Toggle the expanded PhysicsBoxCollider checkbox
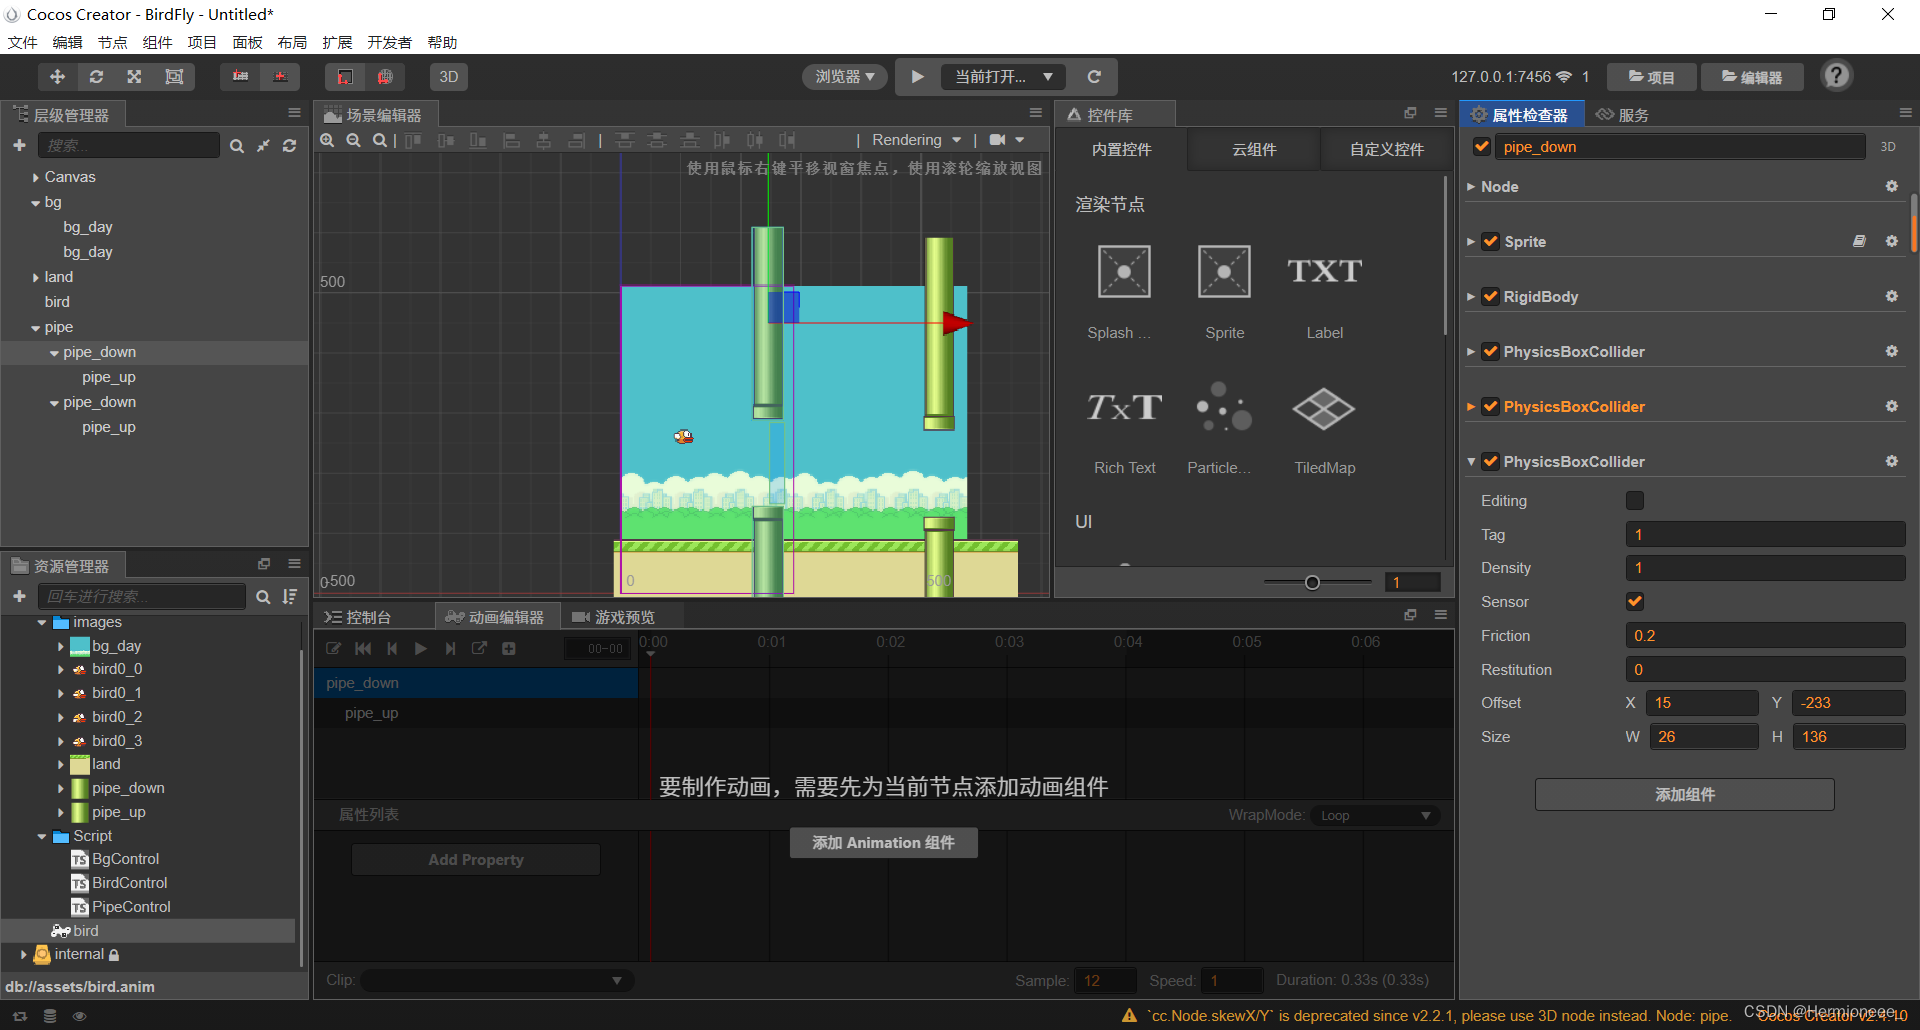The width and height of the screenshot is (1920, 1030). tap(1490, 462)
